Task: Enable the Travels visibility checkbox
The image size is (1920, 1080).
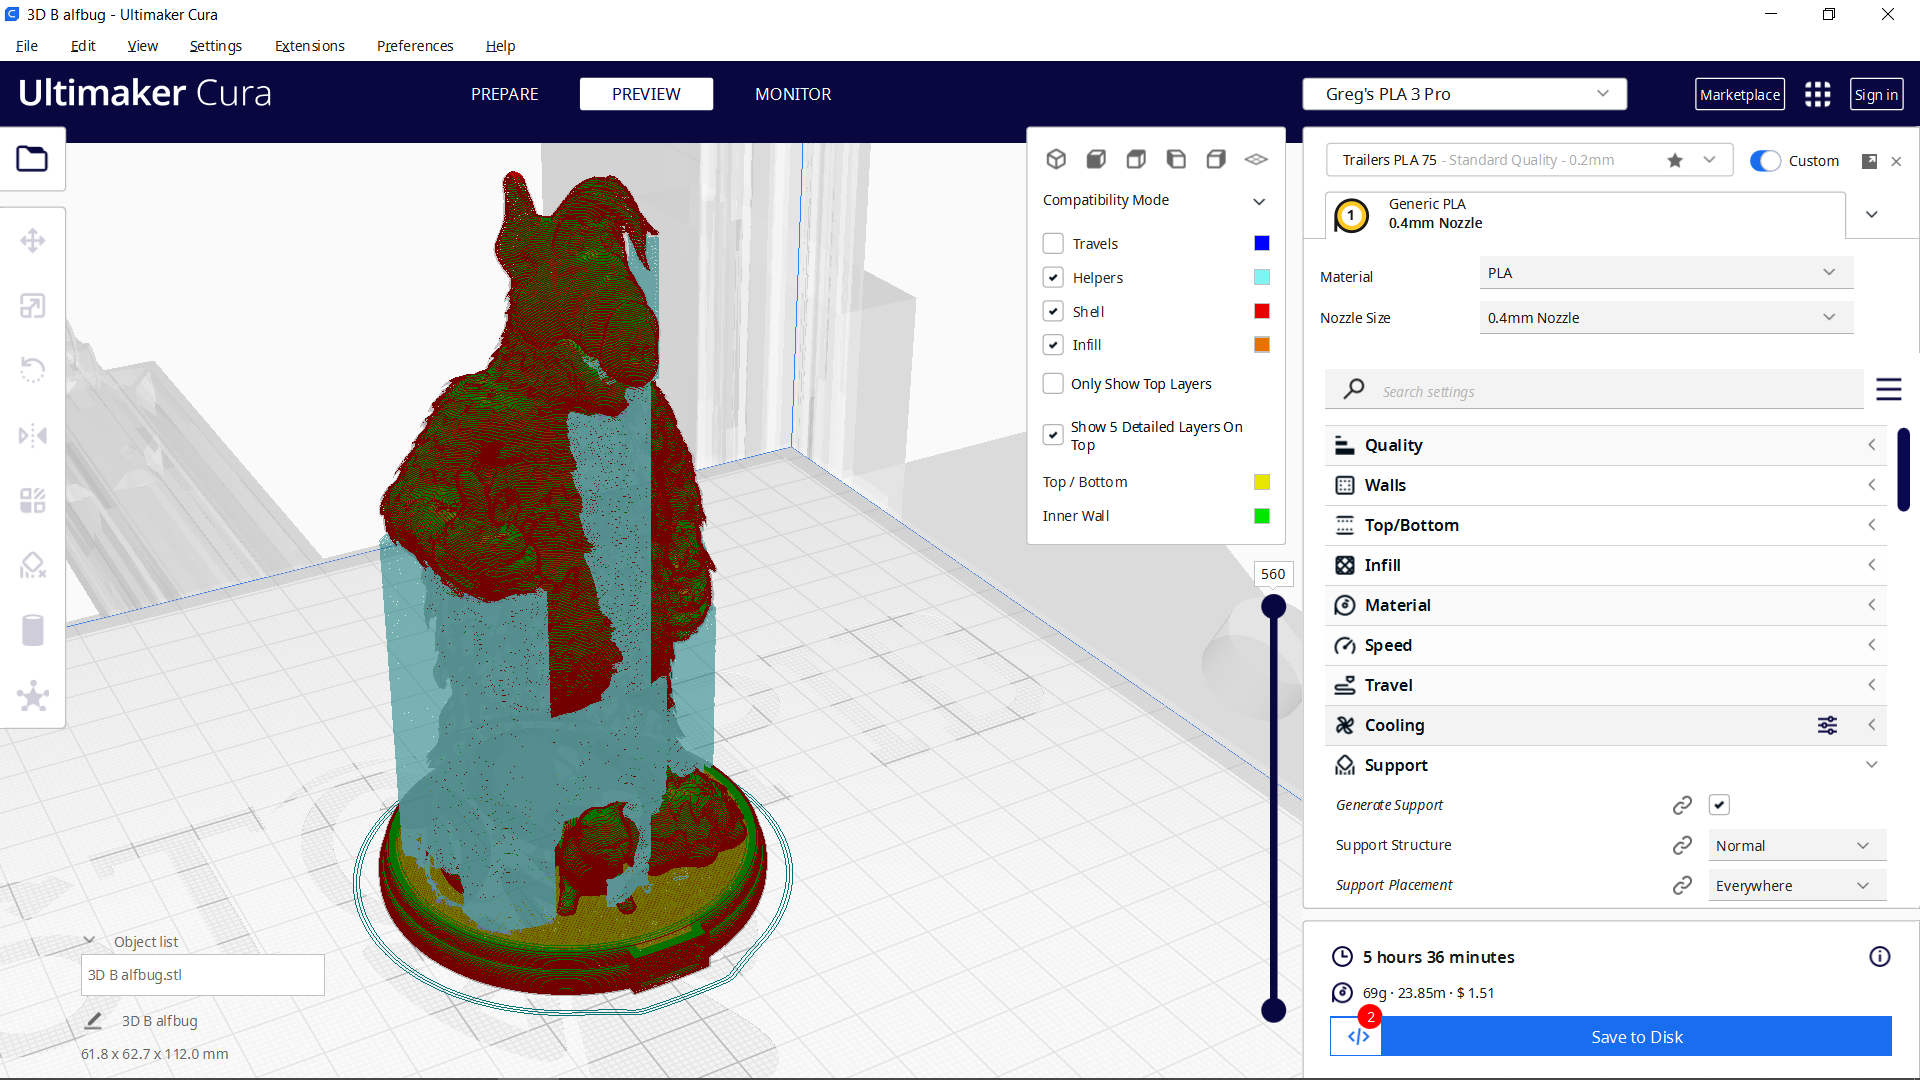Action: click(1053, 243)
